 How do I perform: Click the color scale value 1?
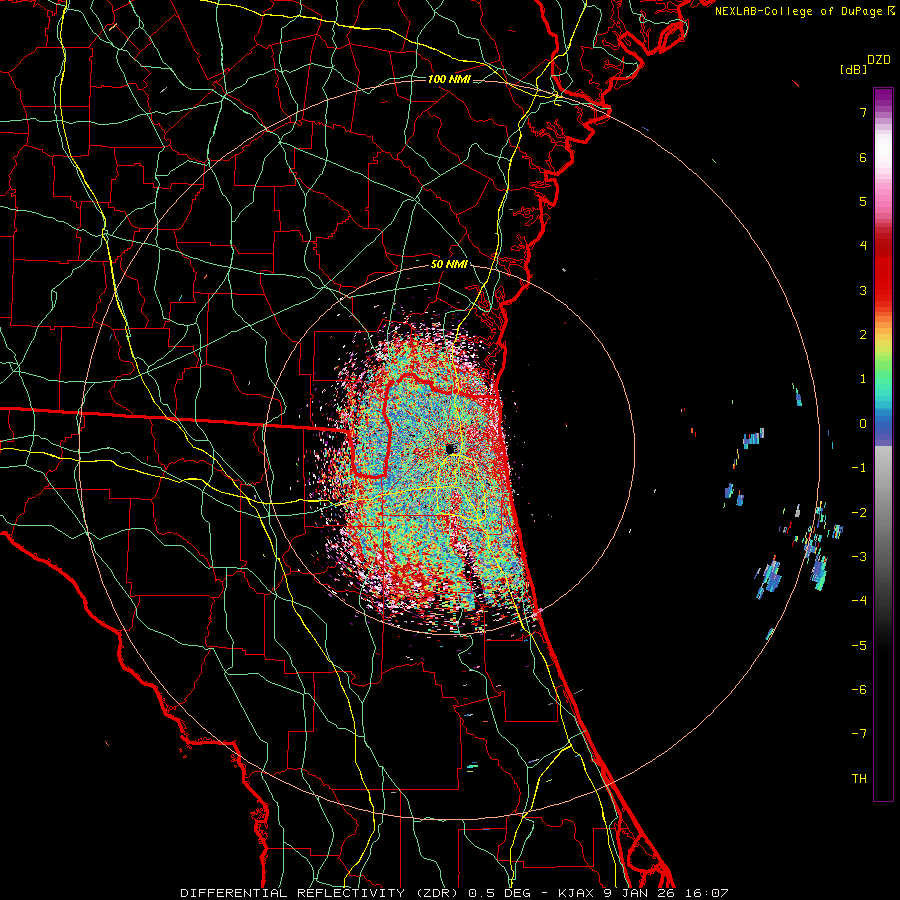[863, 379]
